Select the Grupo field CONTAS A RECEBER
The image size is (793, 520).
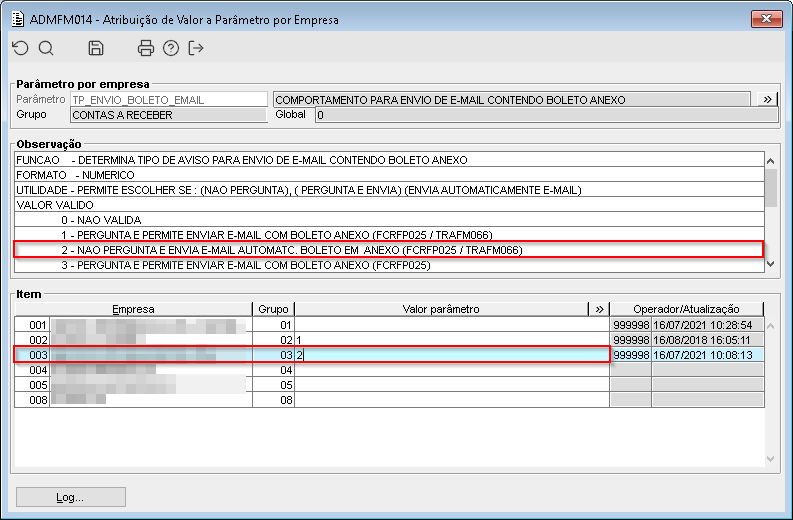168,115
